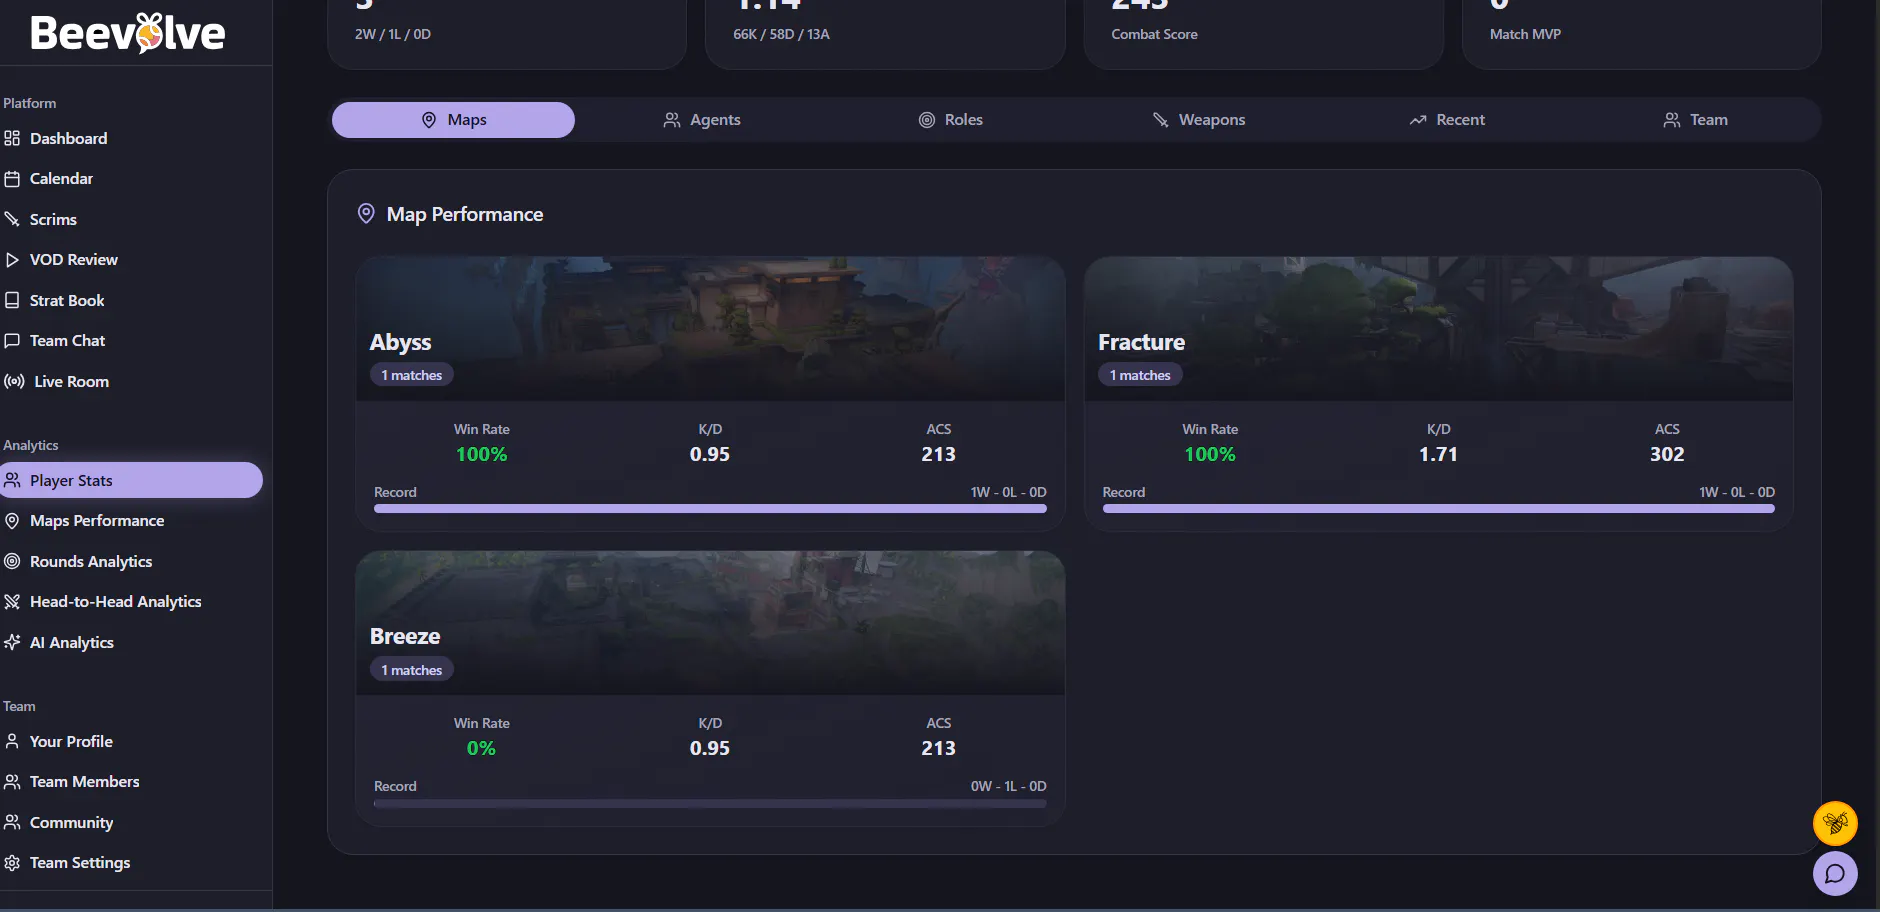Click the '66K / 58D / 13A' text
Viewport: 1880px width, 912px height.
(781, 34)
